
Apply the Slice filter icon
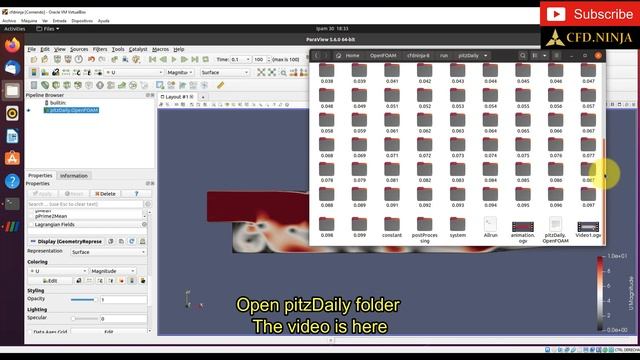67,85
